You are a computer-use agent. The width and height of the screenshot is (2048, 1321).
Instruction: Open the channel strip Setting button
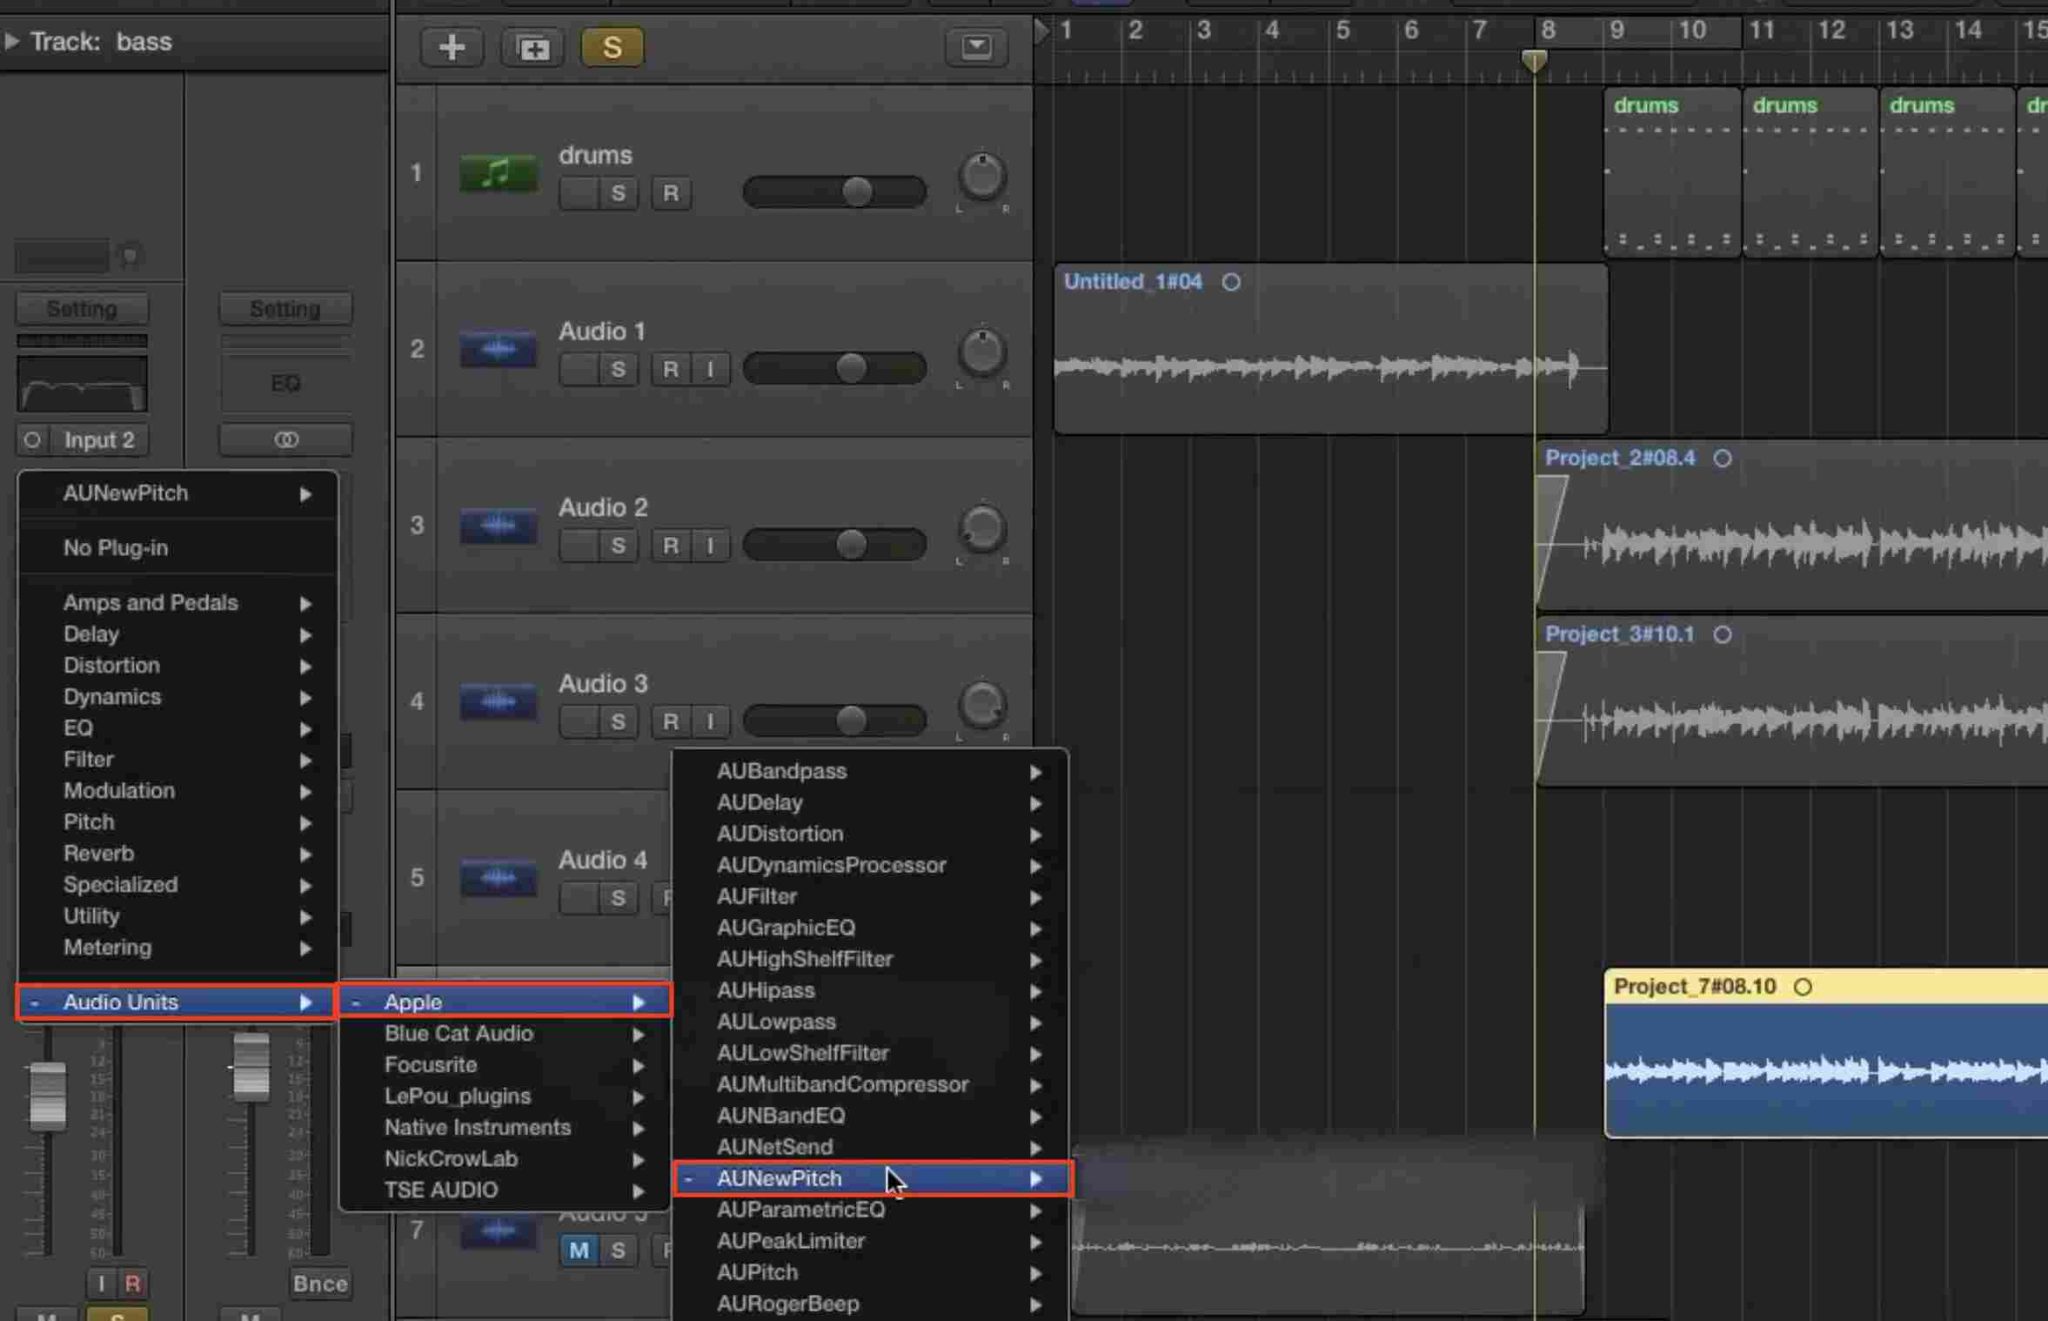pyautogui.click(x=82, y=308)
